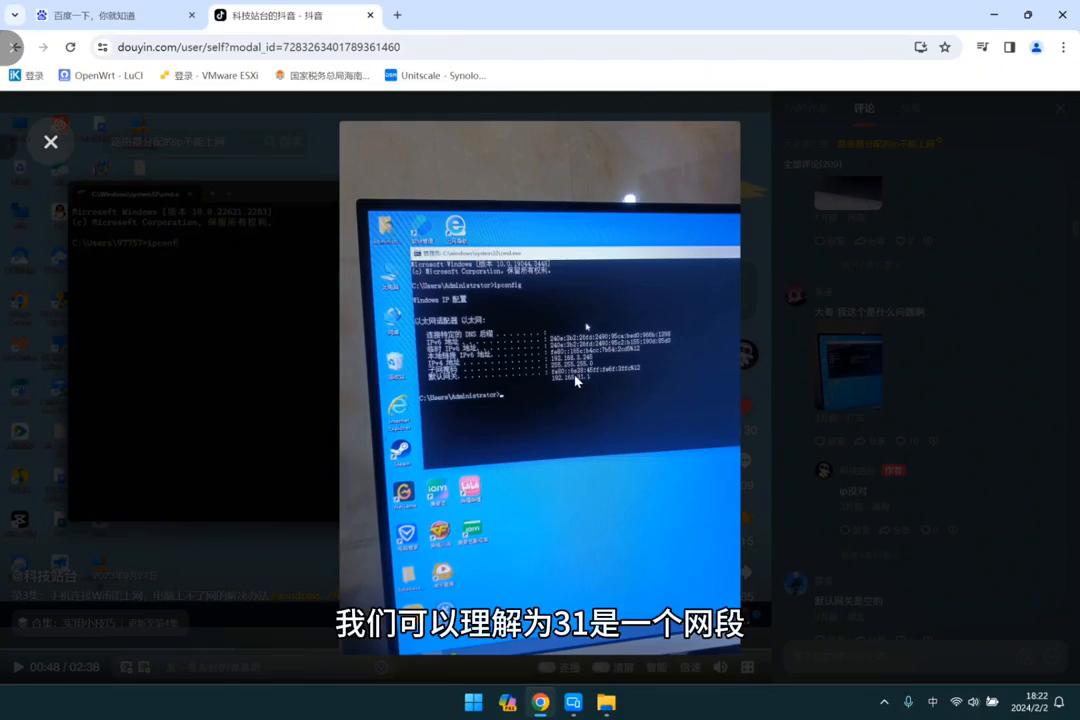Expand the tab search dropdown arrow
This screenshot has height=720, width=1080.
pos(14,15)
